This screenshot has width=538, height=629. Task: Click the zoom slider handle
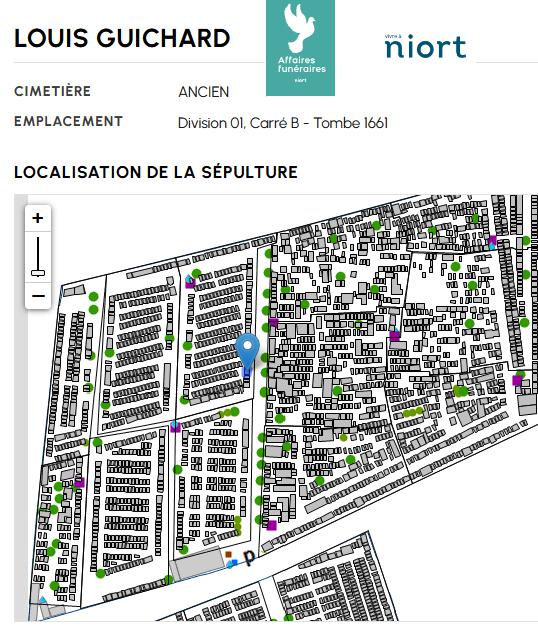tap(38, 273)
